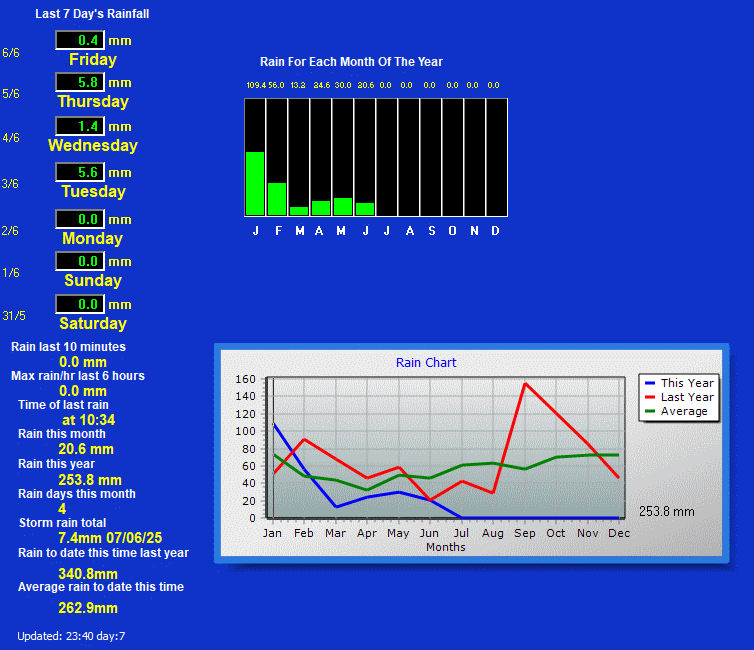Click the 160 y-axis label
The image size is (754, 650).
pyautogui.click(x=245, y=379)
